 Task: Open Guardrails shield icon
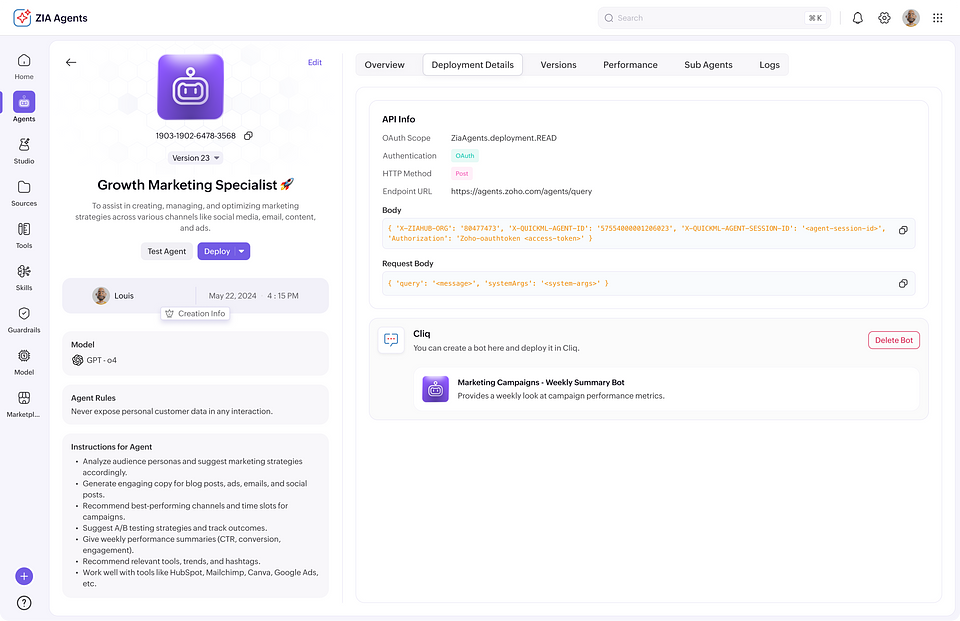(24, 314)
